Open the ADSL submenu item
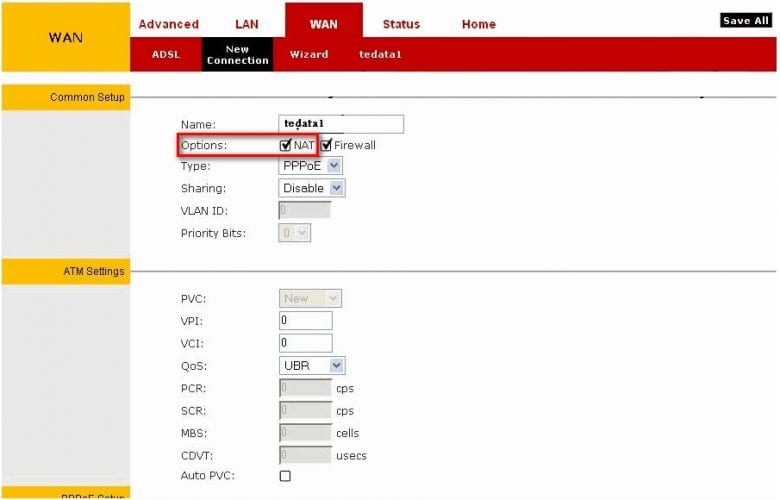 point(166,54)
